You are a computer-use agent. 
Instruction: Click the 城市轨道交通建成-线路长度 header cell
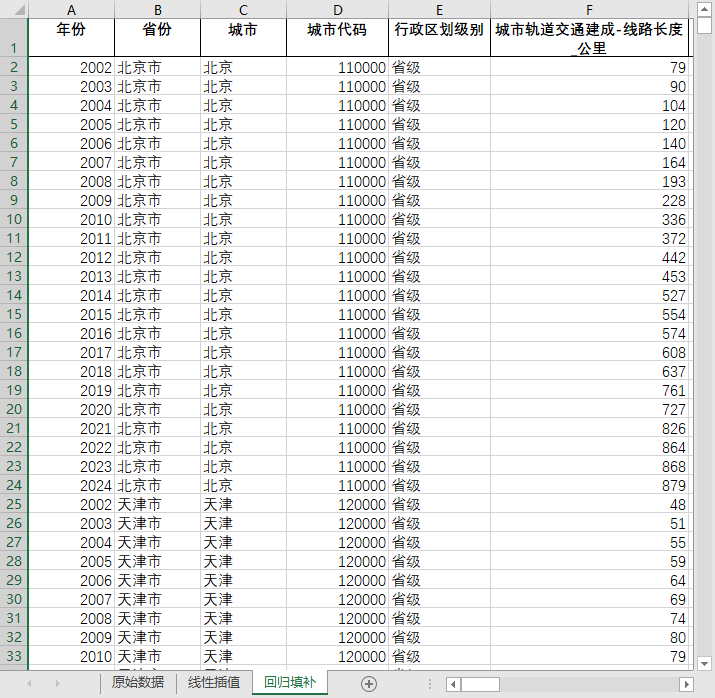coord(589,38)
